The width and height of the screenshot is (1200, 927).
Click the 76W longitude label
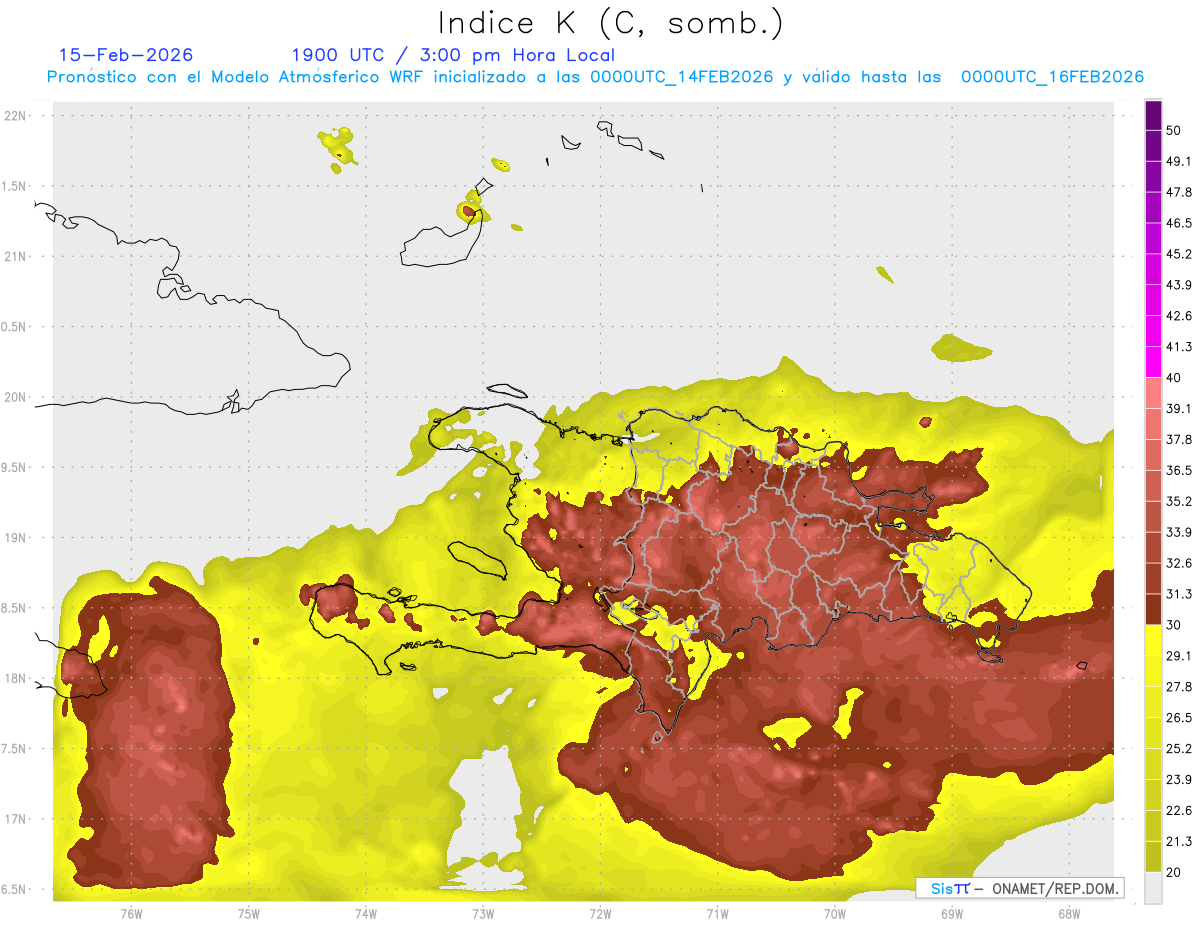[x=131, y=914]
